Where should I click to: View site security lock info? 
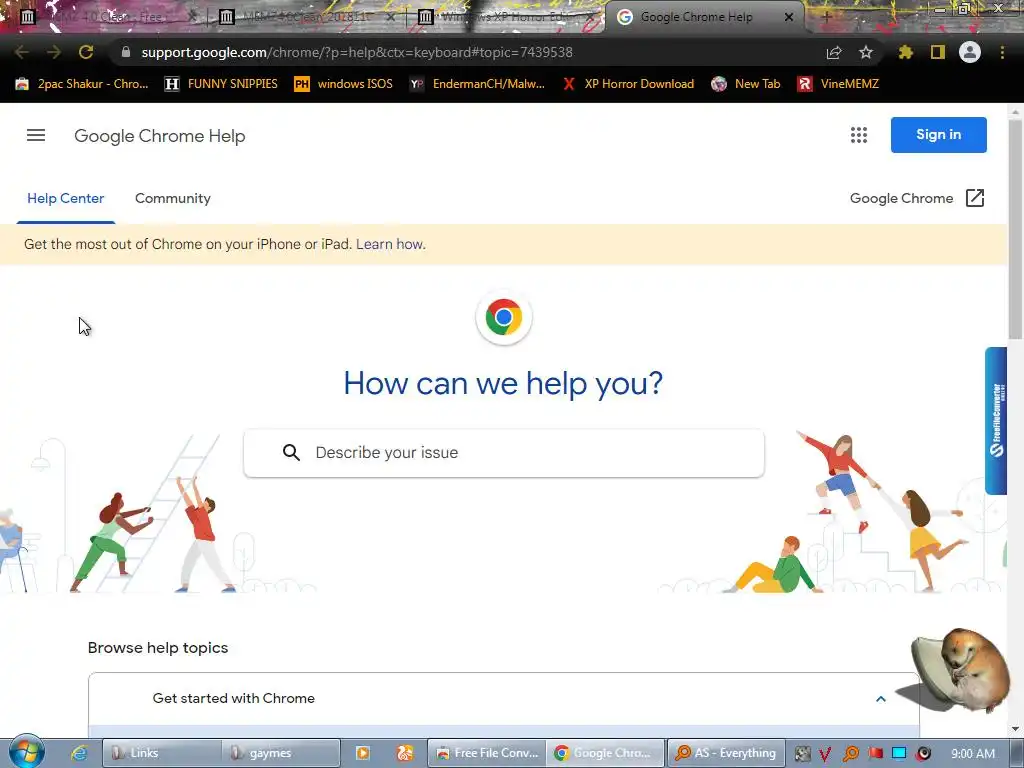point(126,52)
